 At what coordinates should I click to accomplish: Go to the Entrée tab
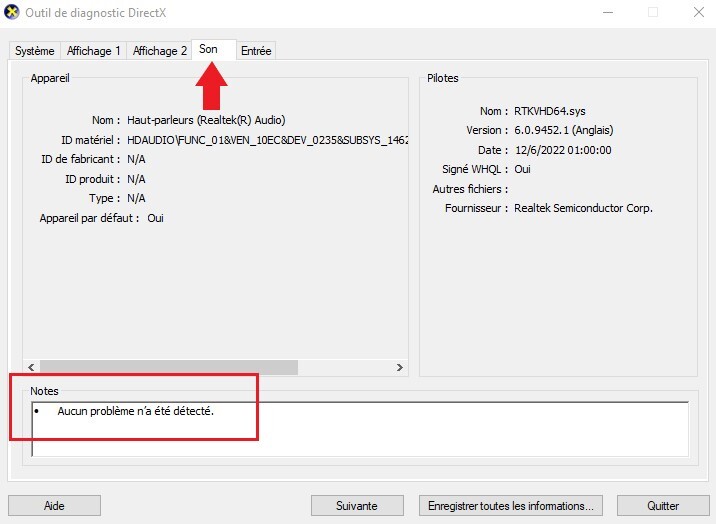[256, 51]
